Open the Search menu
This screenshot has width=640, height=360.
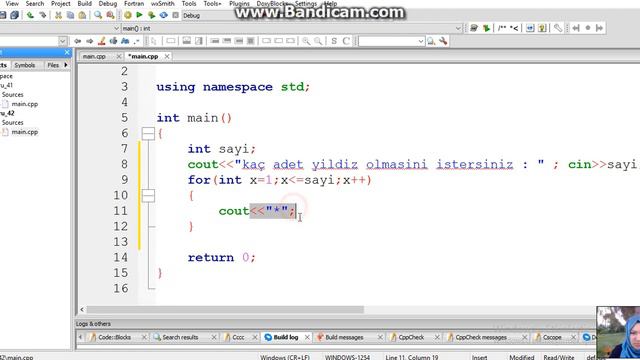tap(35, 4)
